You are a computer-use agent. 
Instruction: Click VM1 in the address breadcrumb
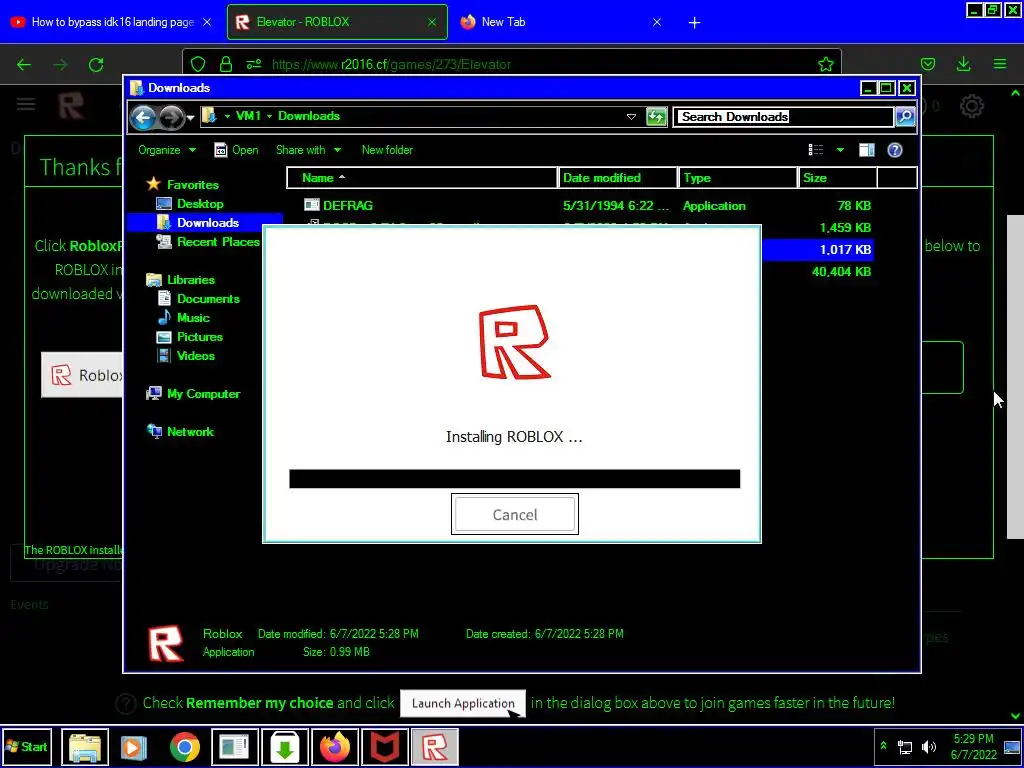click(248, 116)
